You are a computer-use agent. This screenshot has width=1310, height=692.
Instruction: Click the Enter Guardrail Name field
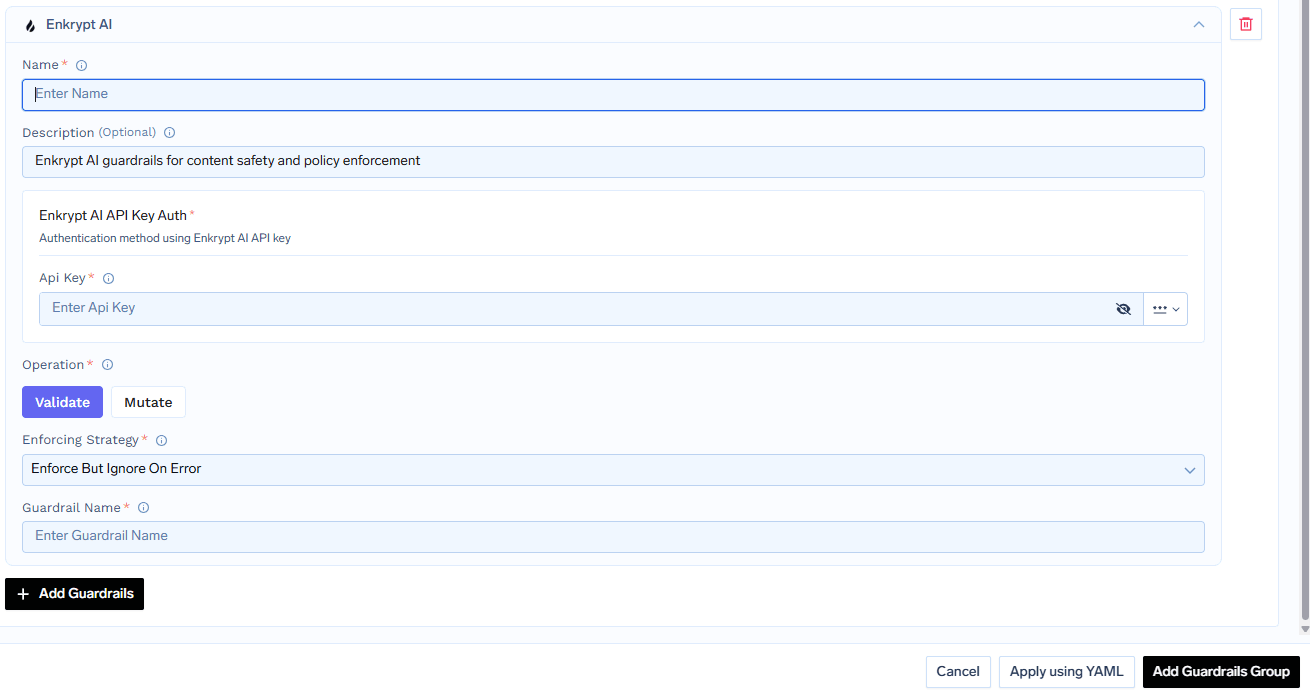point(613,537)
